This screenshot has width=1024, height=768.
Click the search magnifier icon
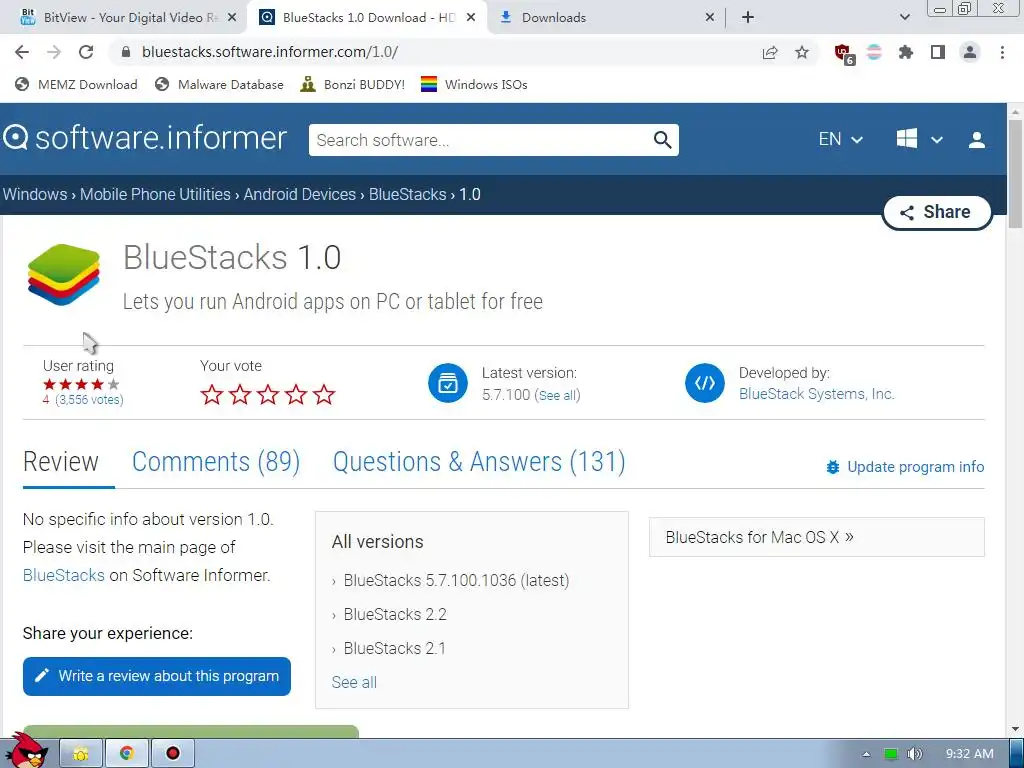click(662, 140)
